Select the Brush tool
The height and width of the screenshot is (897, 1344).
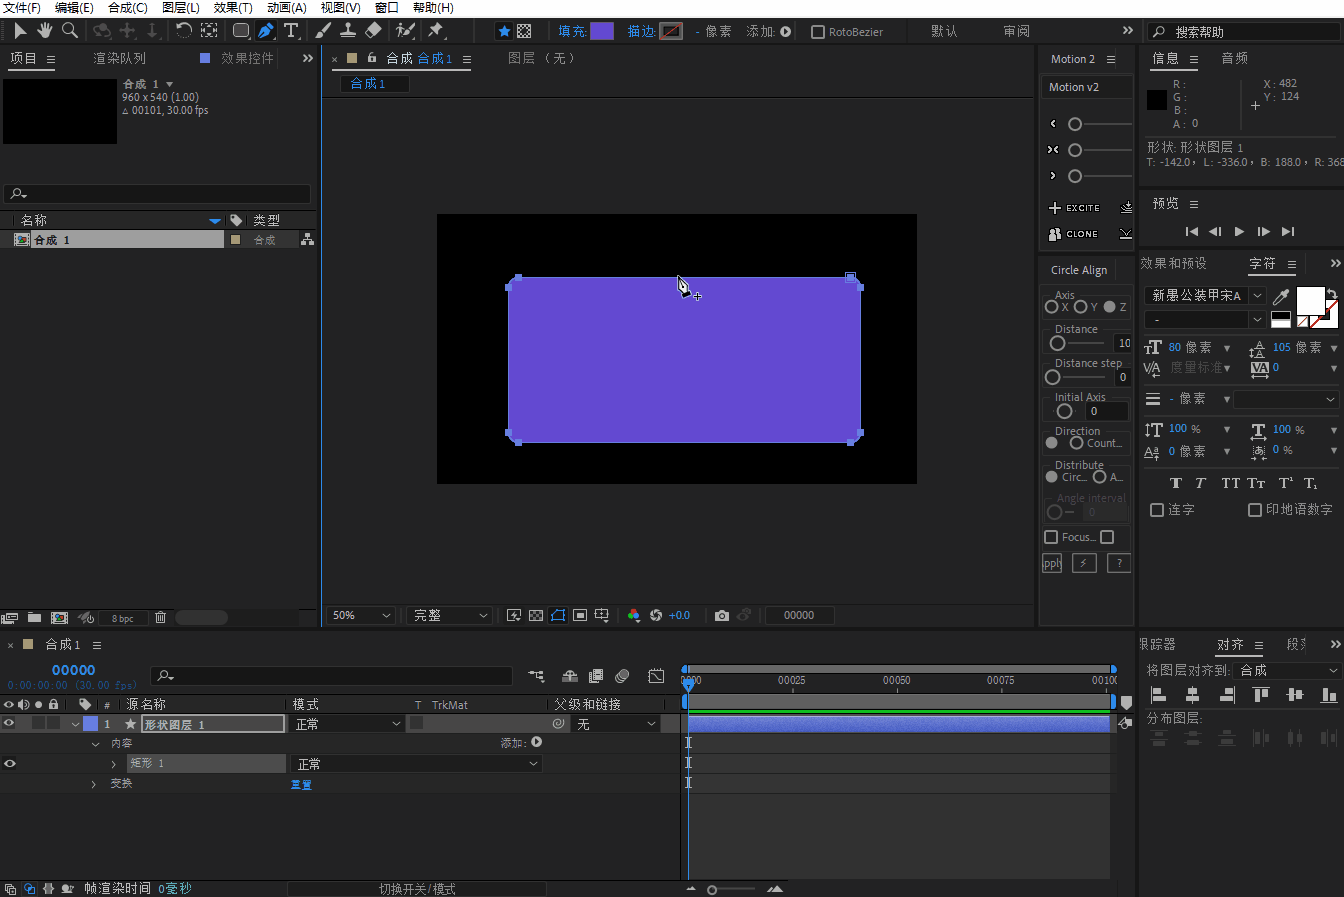pyautogui.click(x=324, y=31)
